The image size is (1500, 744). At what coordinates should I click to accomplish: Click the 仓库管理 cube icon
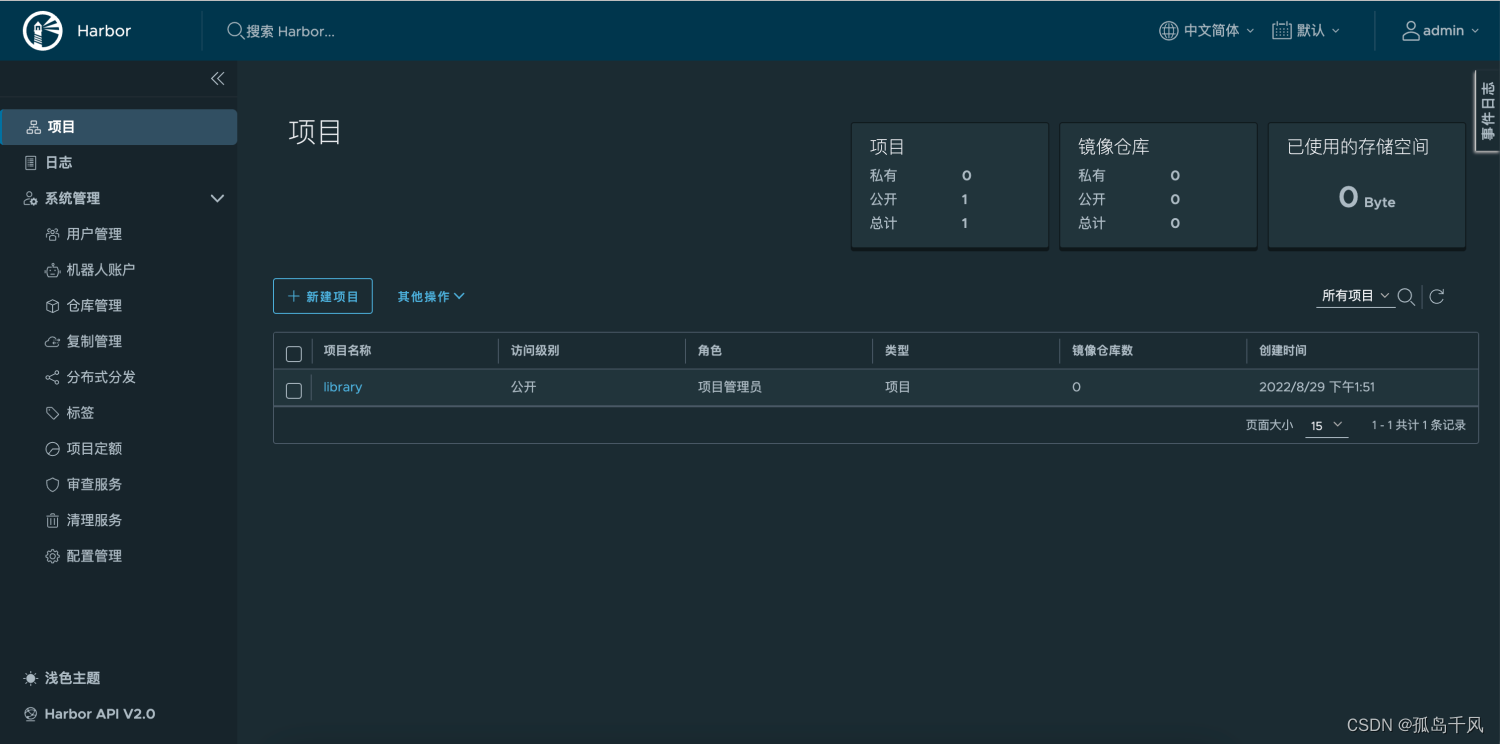pos(53,306)
